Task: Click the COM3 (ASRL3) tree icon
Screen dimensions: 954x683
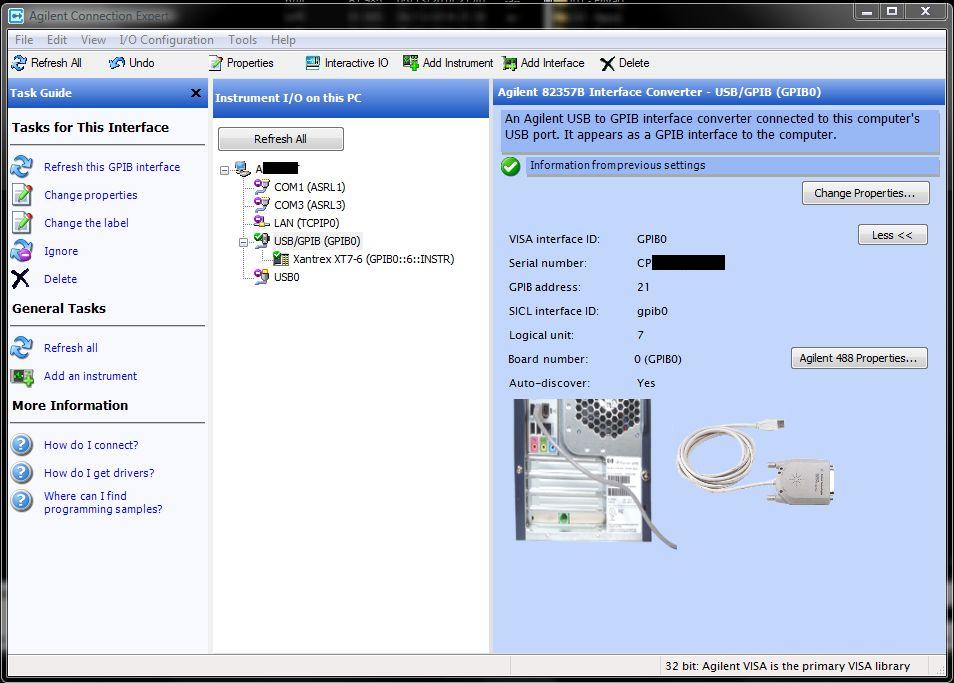Action: (x=262, y=204)
